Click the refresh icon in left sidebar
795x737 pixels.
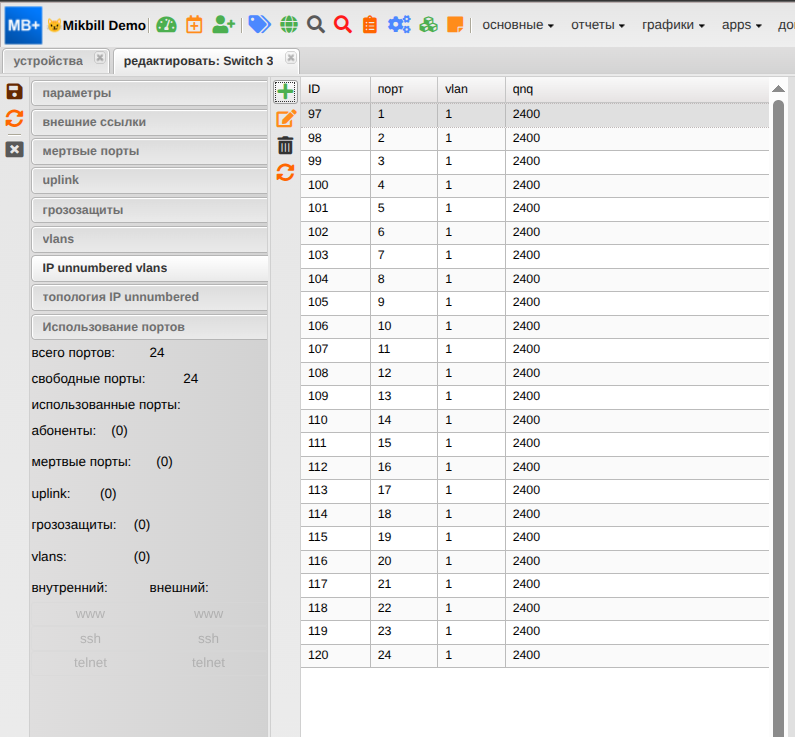pyautogui.click(x=14, y=119)
